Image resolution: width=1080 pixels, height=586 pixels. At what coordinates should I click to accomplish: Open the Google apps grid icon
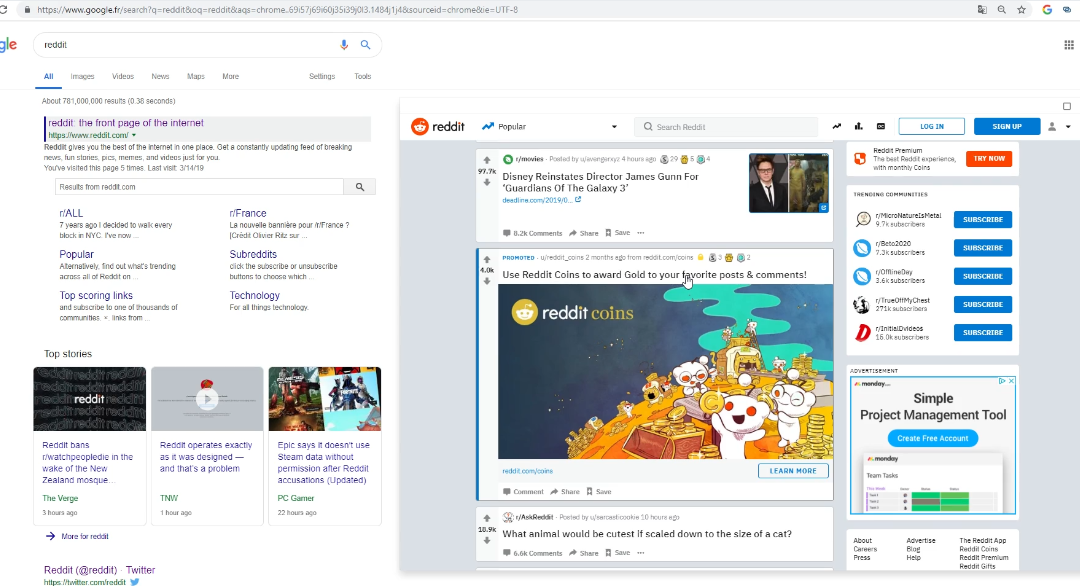(1069, 45)
